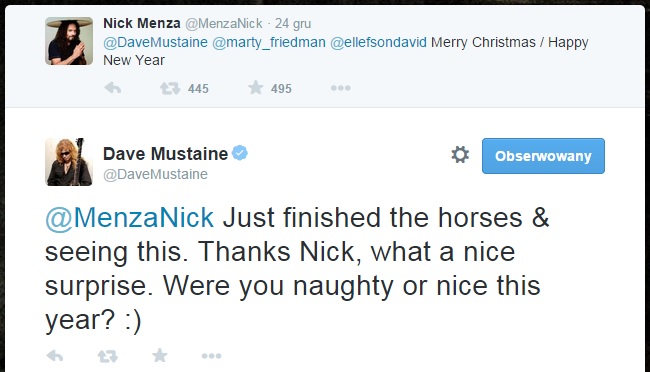Open the gear settings dropdown
This screenshot has width=650, height=372.
(x=460, y=155)
